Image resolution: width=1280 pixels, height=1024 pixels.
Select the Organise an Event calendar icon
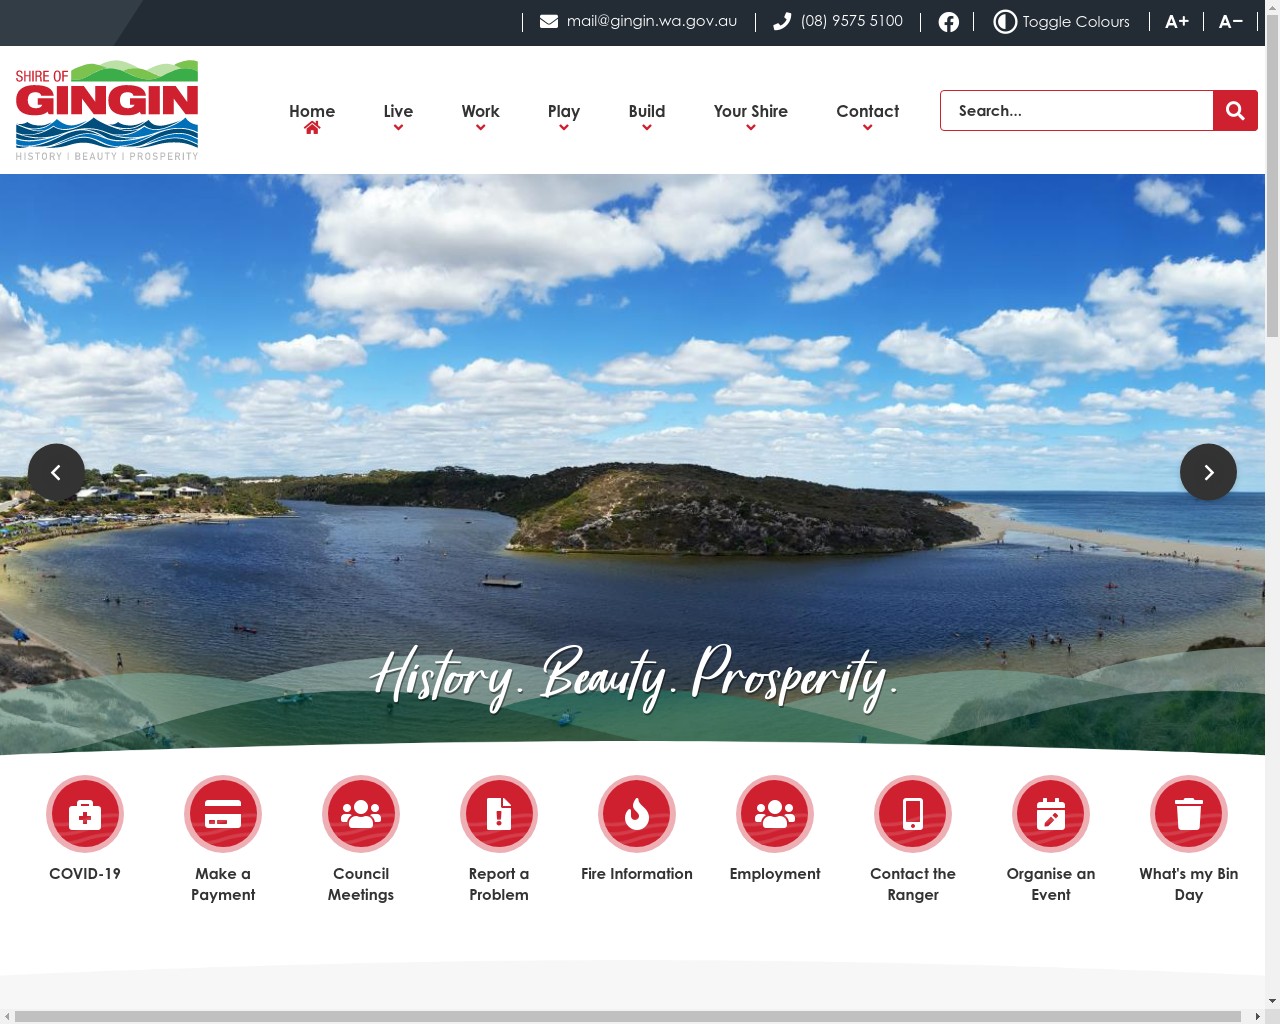click(1051, 814)
